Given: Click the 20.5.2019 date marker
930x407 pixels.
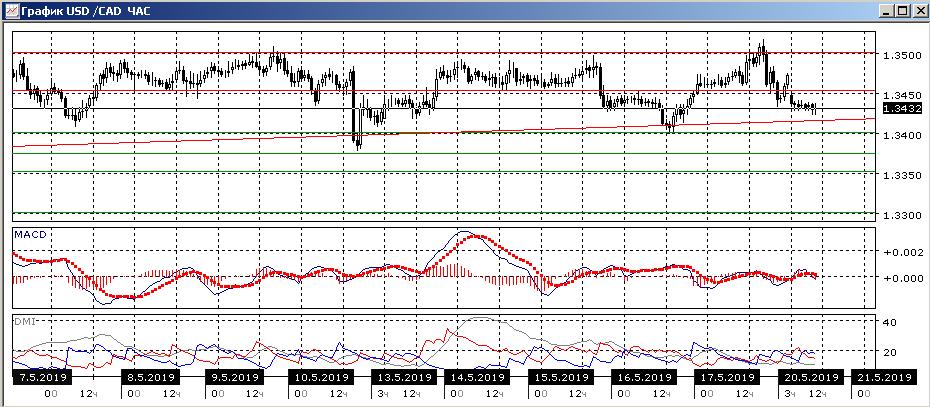Looking at the screenshot, I should pos(810,377).
